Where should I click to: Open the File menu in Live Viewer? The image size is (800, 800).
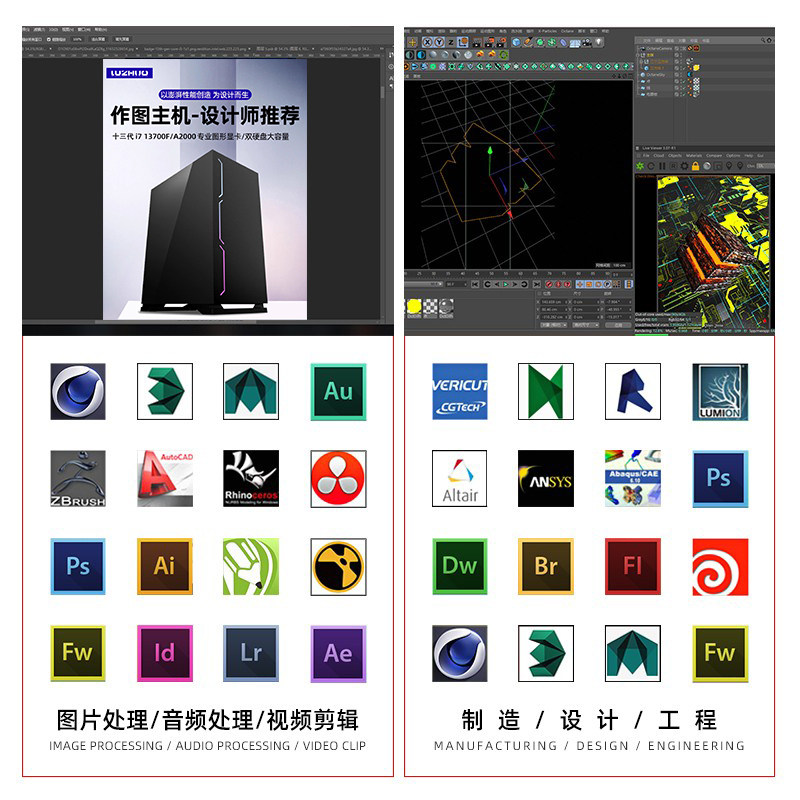pos(646,156)
